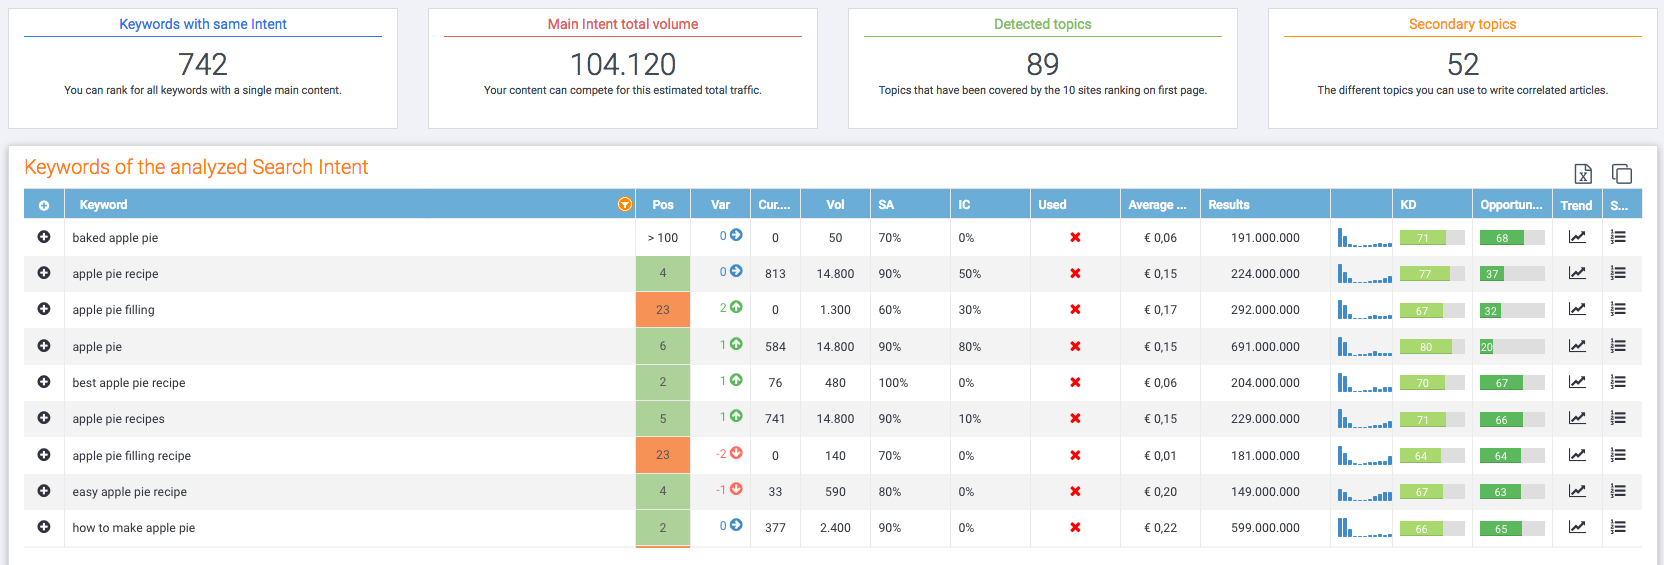Select keyword text how to make apple pie
Viewport: 1664px width, 565px height.
coord(133,528)
